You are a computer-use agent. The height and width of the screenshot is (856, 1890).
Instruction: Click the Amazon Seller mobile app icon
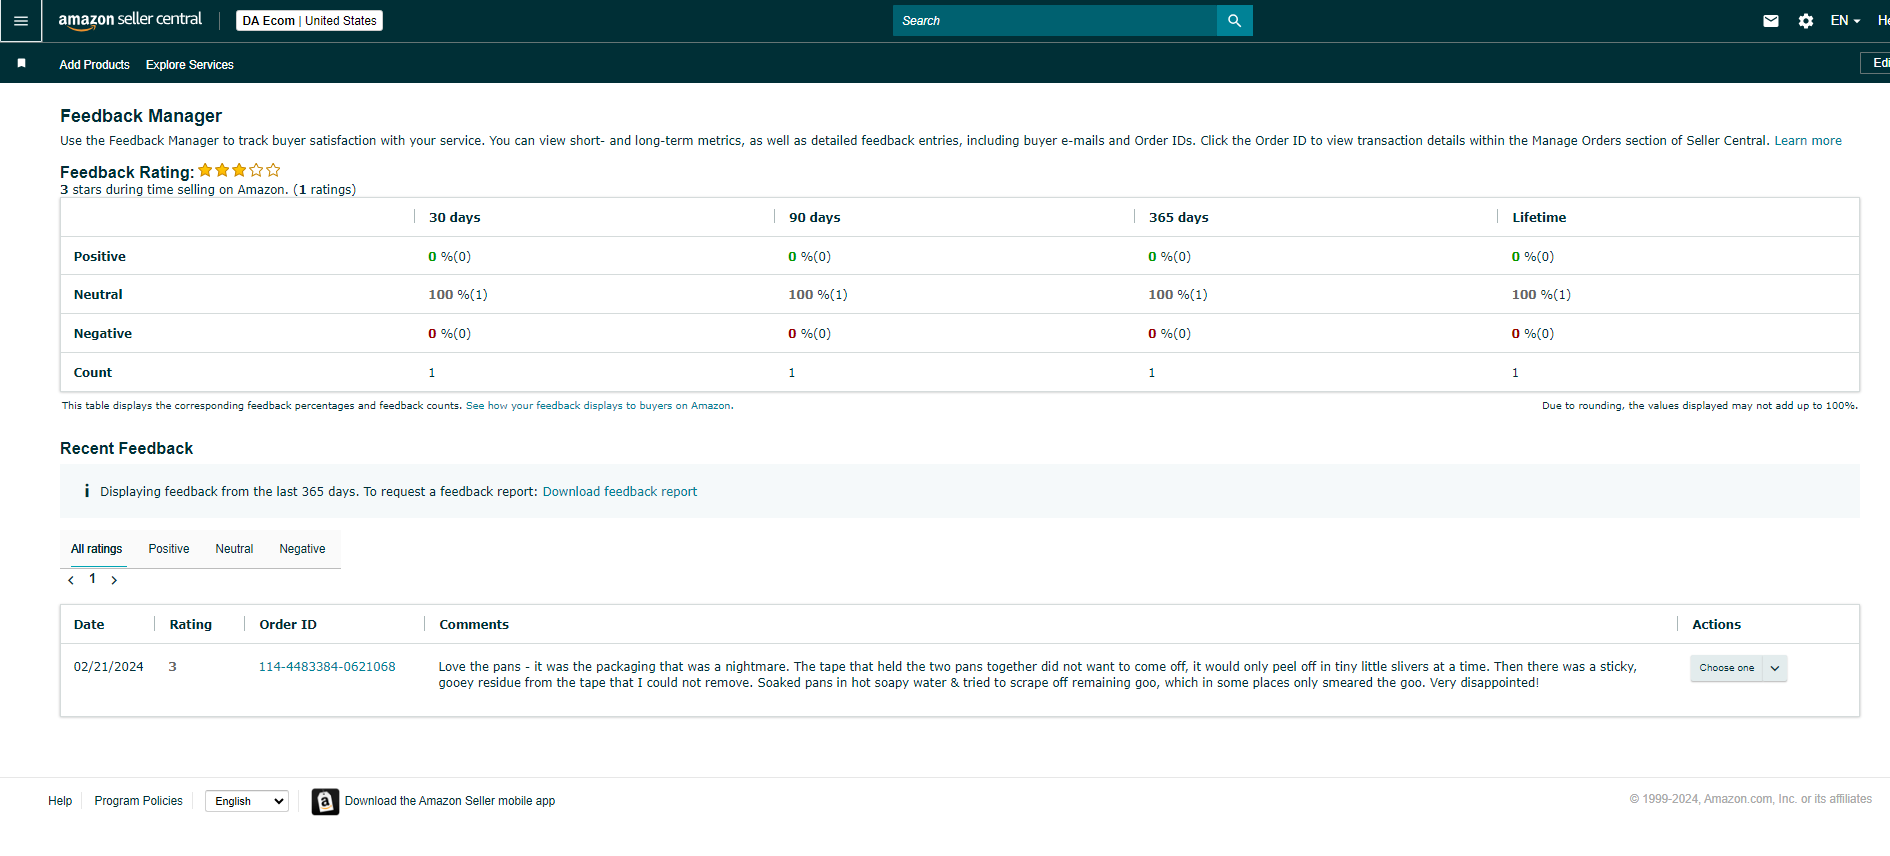[325, 801]
